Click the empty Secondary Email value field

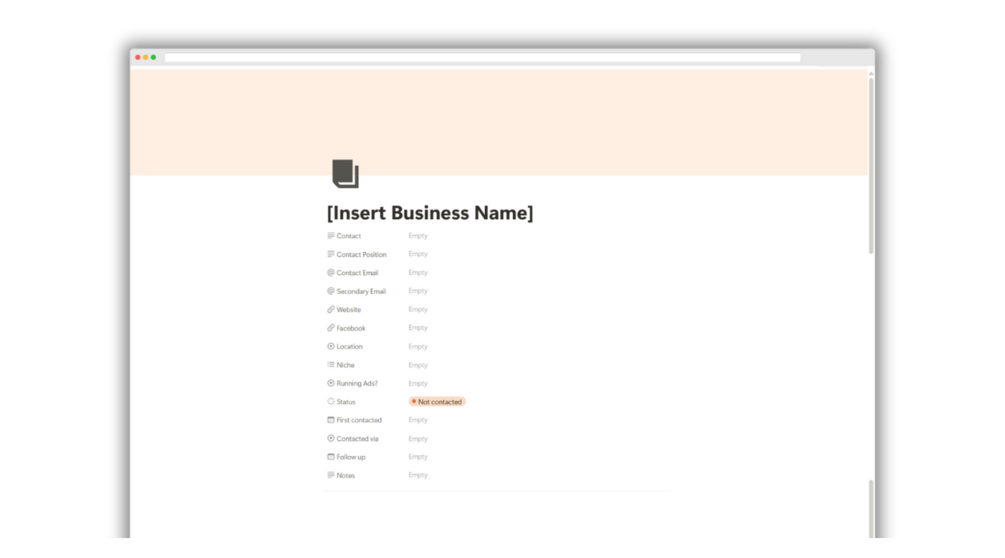click(418, 291)
